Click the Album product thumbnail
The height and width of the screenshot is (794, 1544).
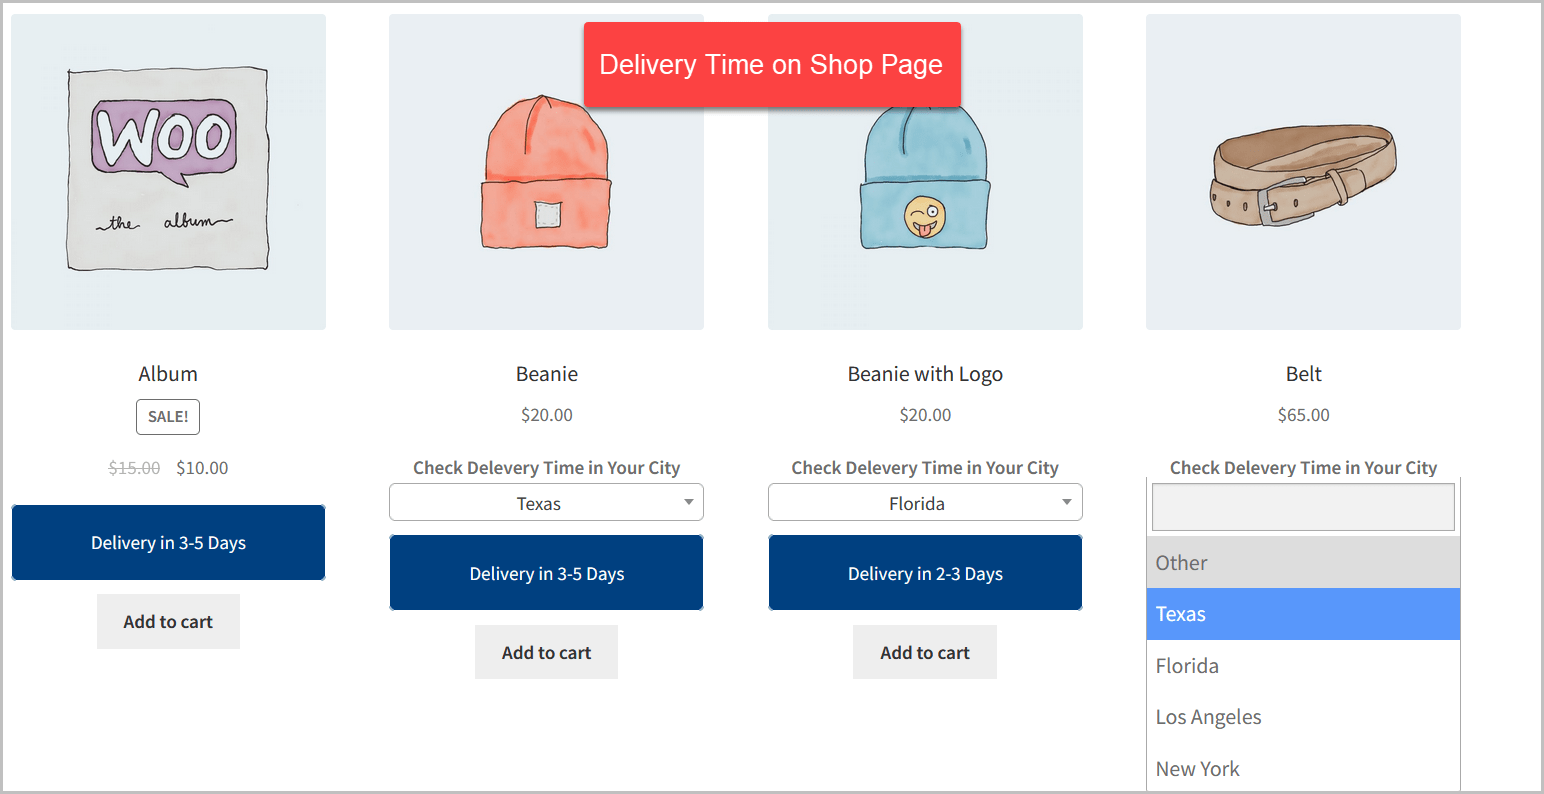coord(168,170)
